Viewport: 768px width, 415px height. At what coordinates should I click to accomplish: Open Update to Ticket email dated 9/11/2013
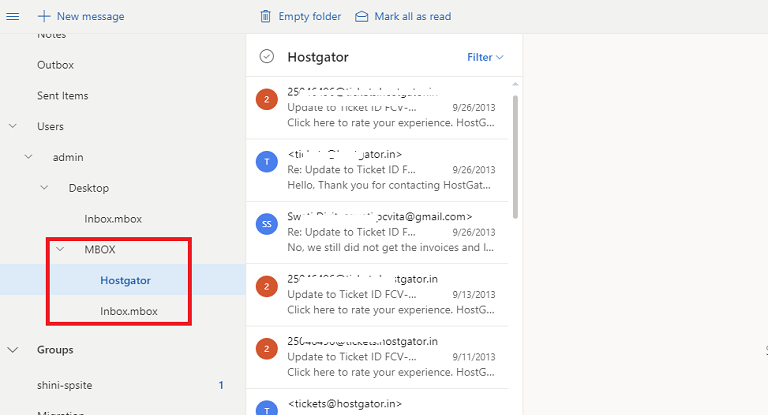[377, 357]
